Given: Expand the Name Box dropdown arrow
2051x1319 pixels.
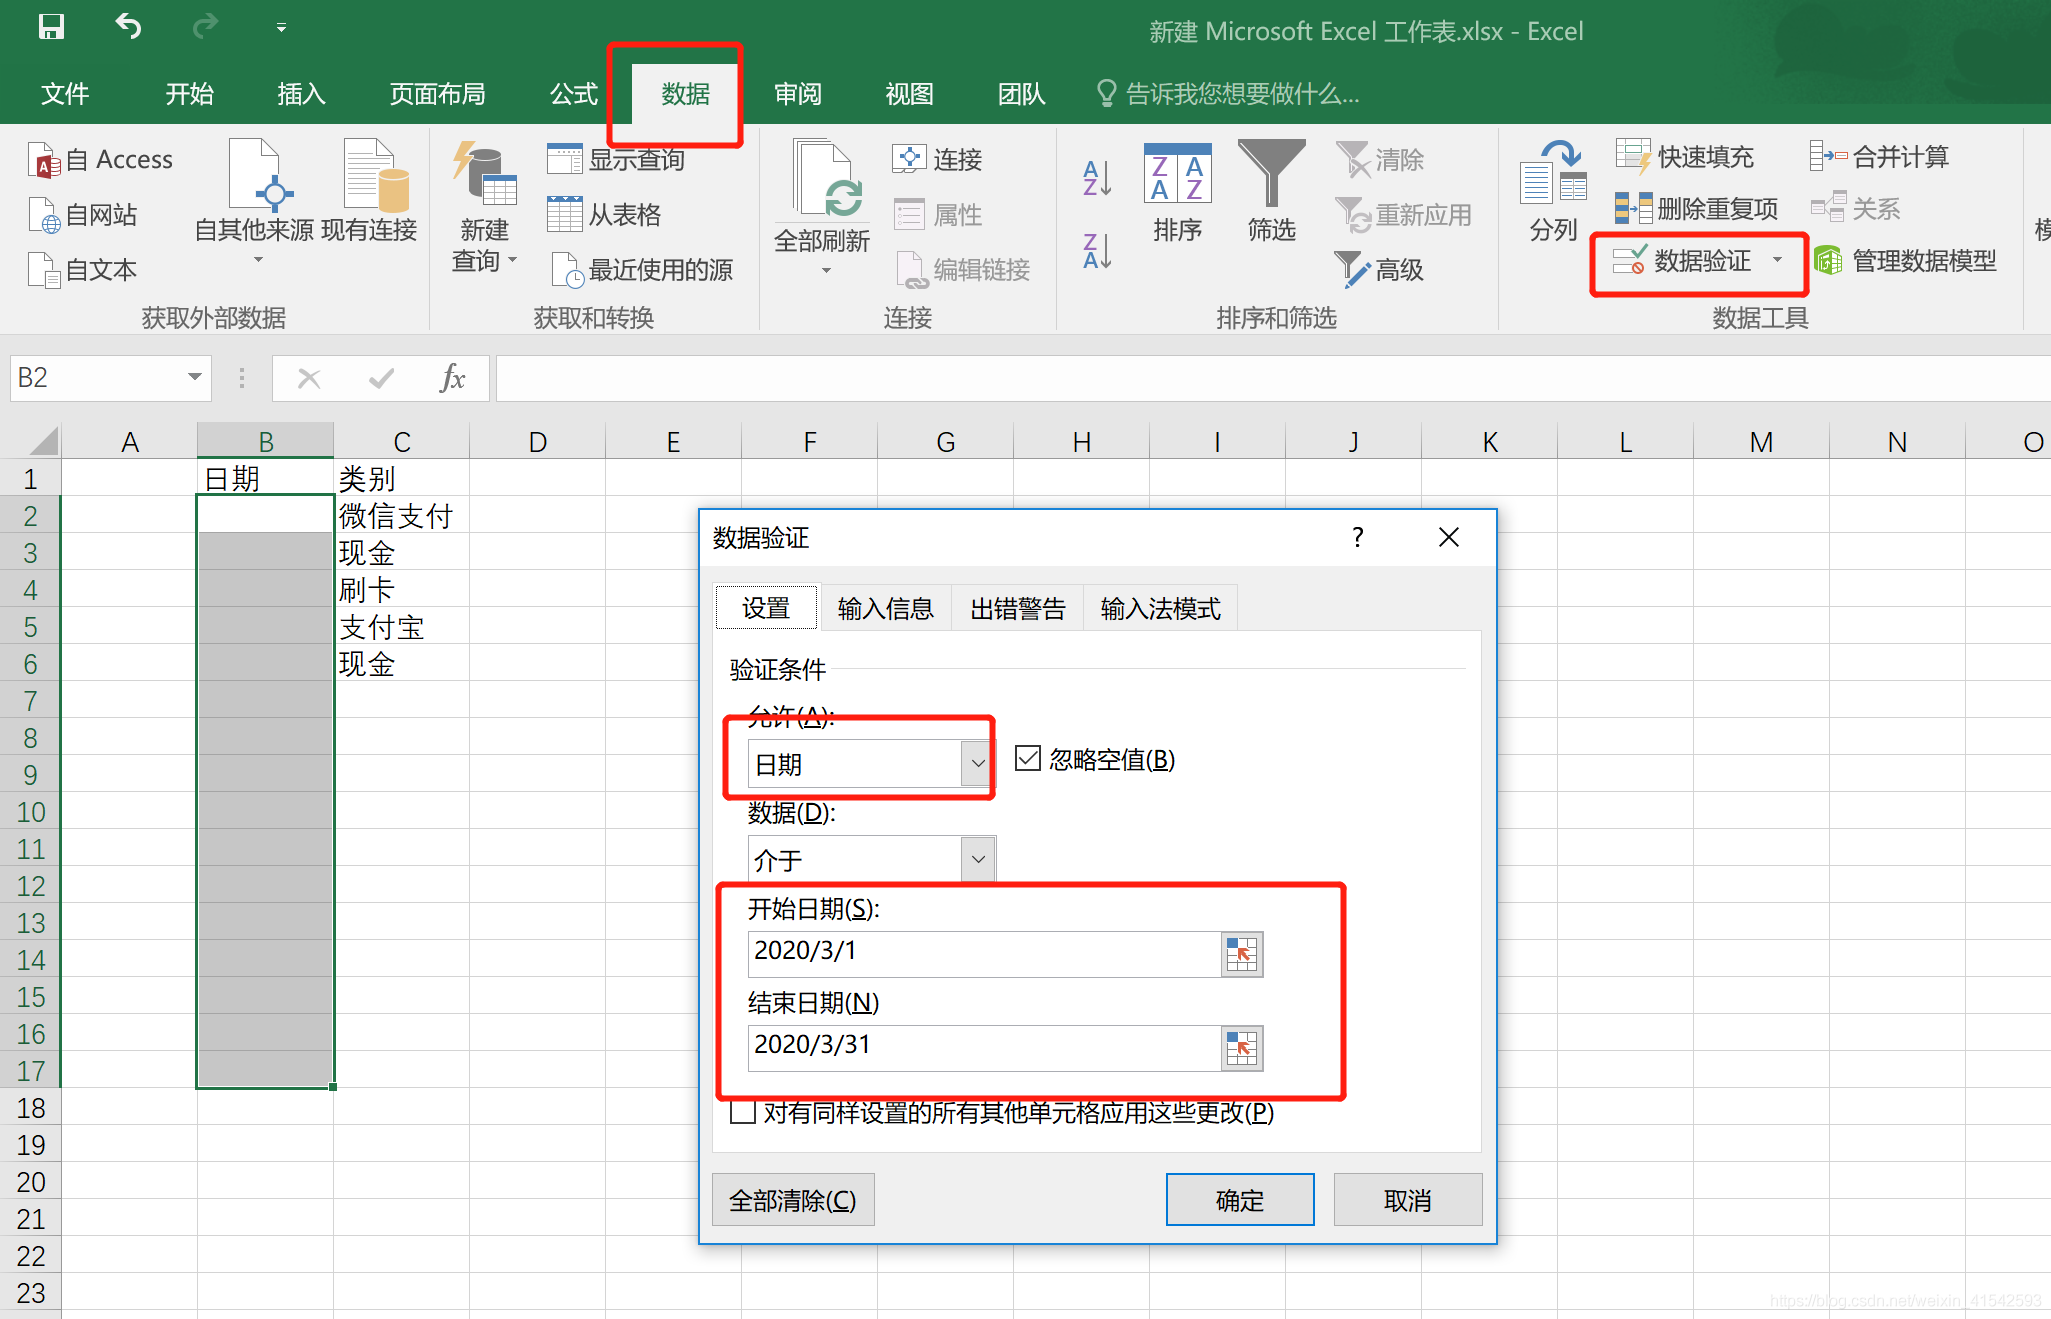Looking at the screenshot, I should click(x=195, y=377).
